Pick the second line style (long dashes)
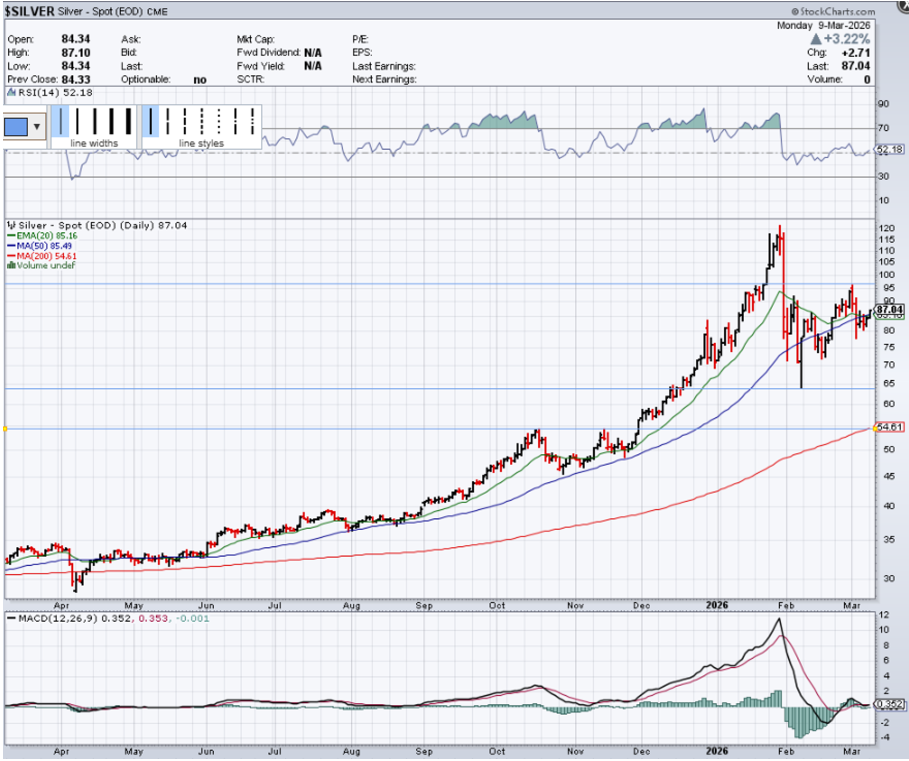Screen dimensions: 909x761 [x=169, y=121]
